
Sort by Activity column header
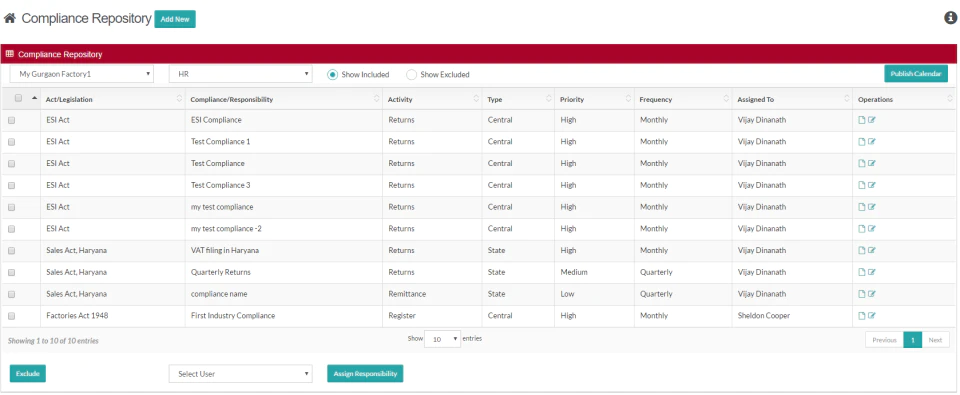[432, 99]
